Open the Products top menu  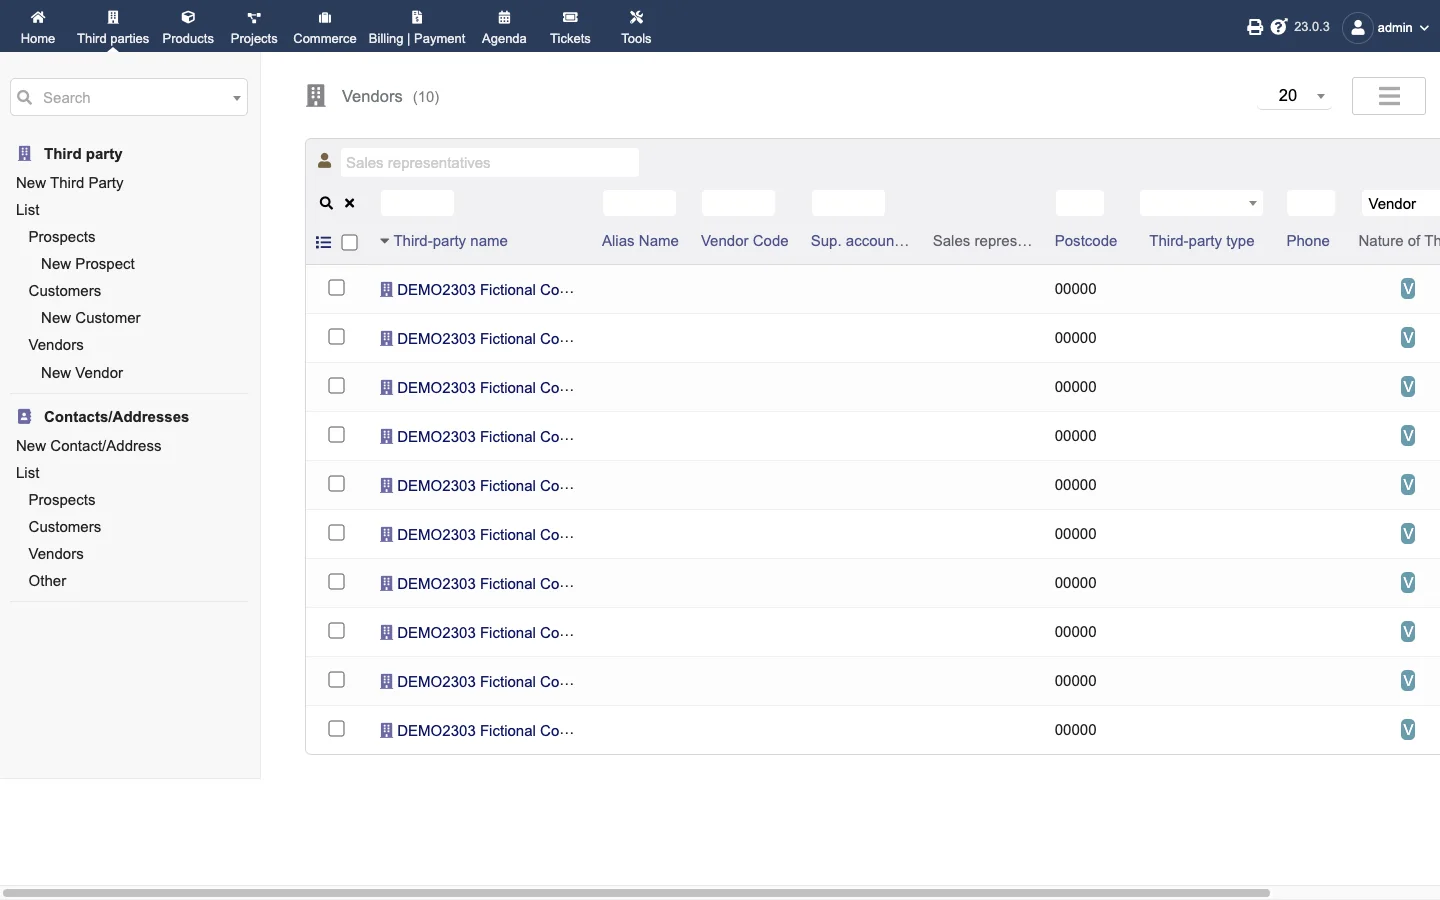[x=188, y=27]
